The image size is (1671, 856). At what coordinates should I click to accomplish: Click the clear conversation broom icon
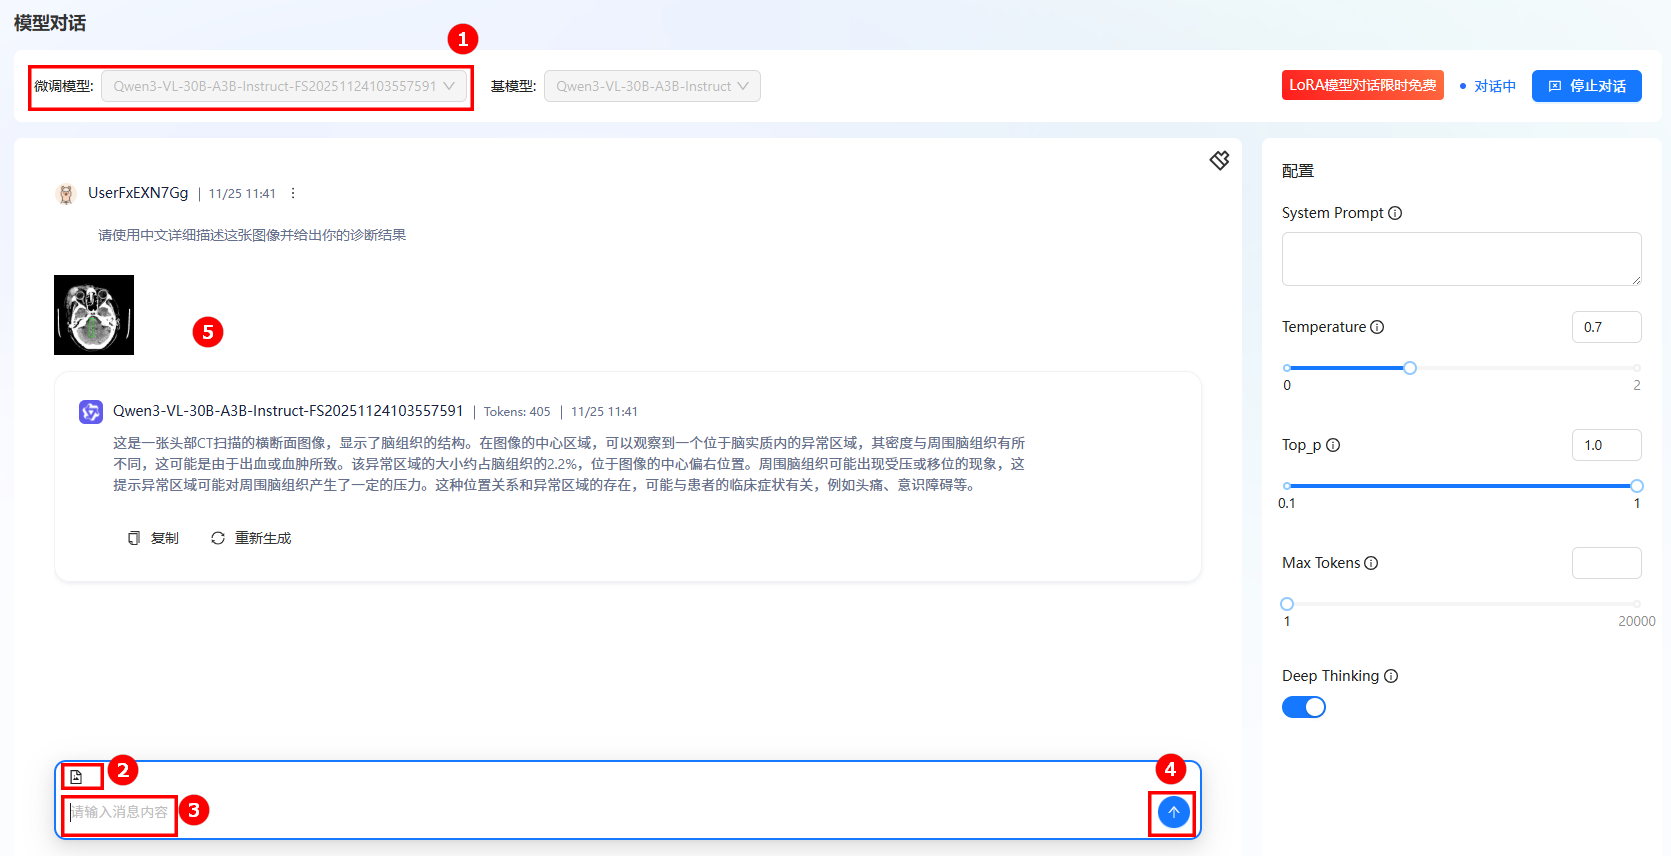[1219, 160]
